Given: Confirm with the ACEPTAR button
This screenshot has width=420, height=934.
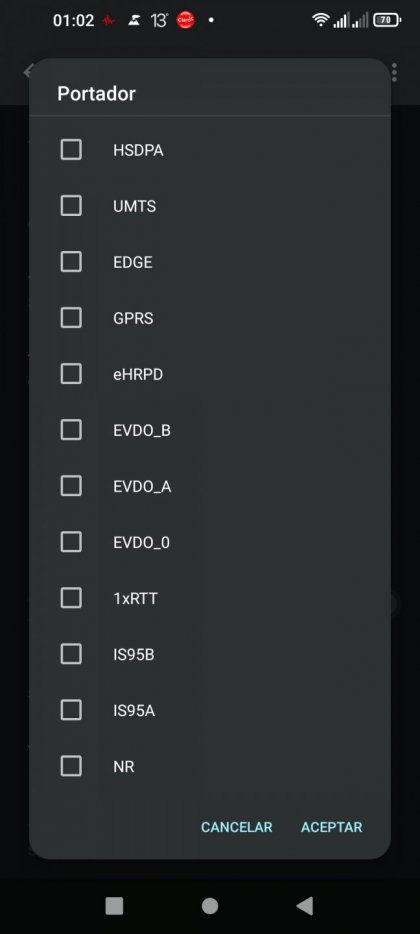Looking at the screenshot, I should pyautogui.click(x=331, y=827).
